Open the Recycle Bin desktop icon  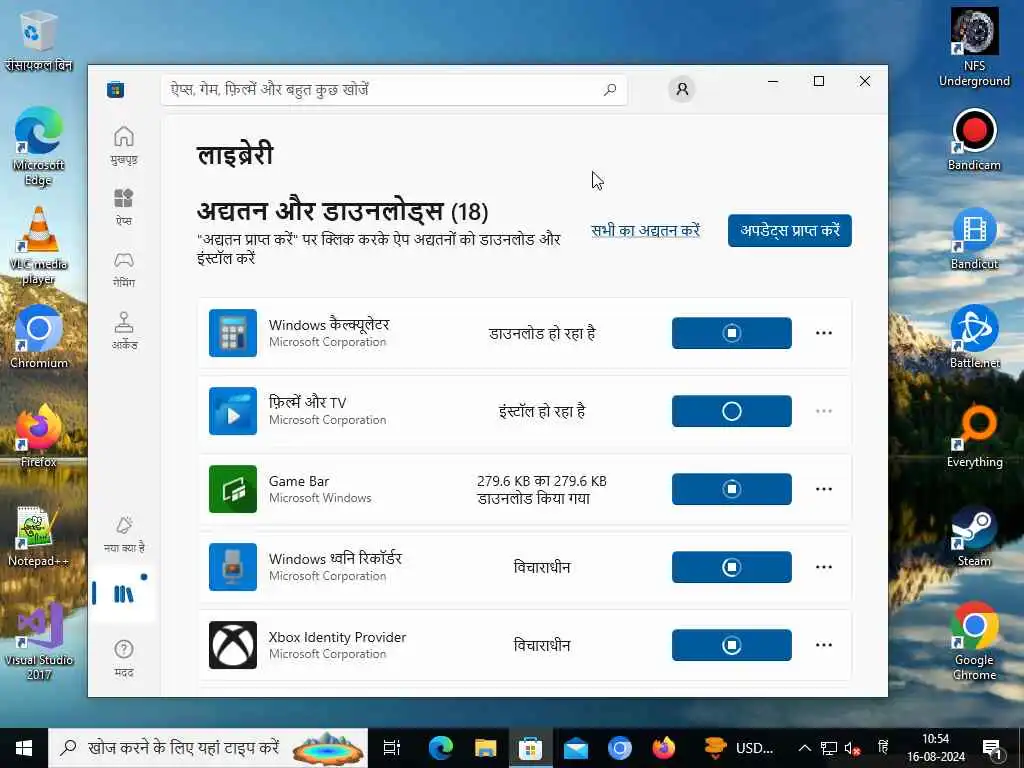38,39
